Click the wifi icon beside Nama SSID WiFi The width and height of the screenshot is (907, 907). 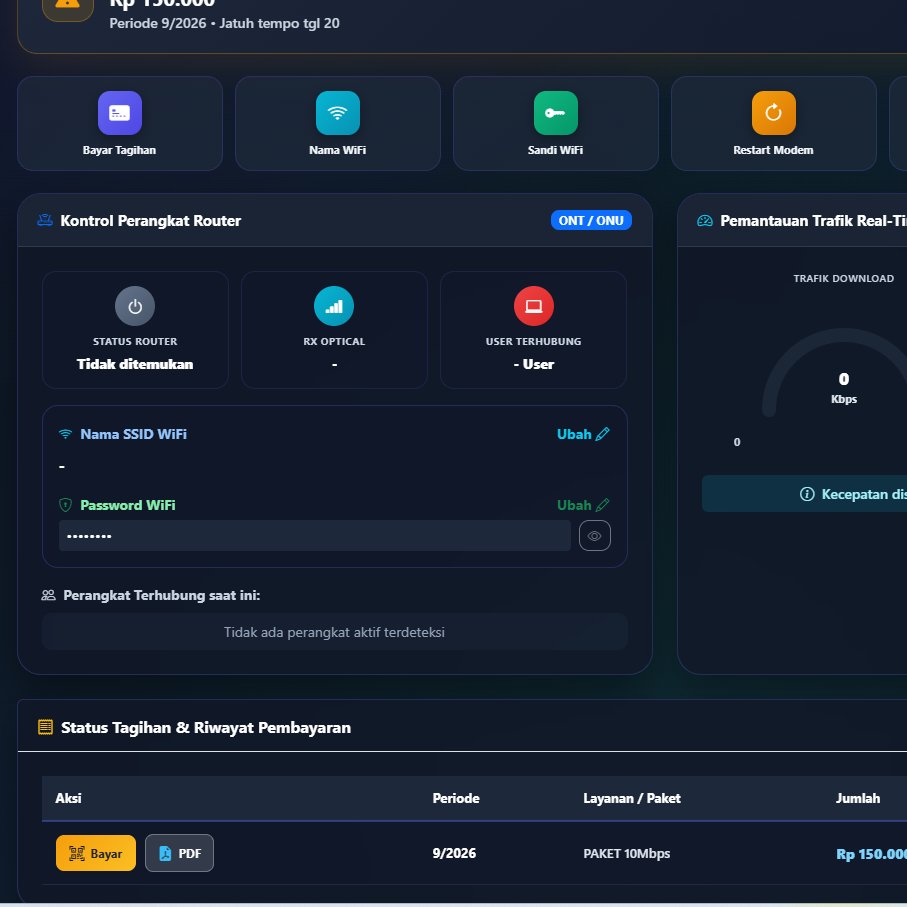(x=65, y=434)
